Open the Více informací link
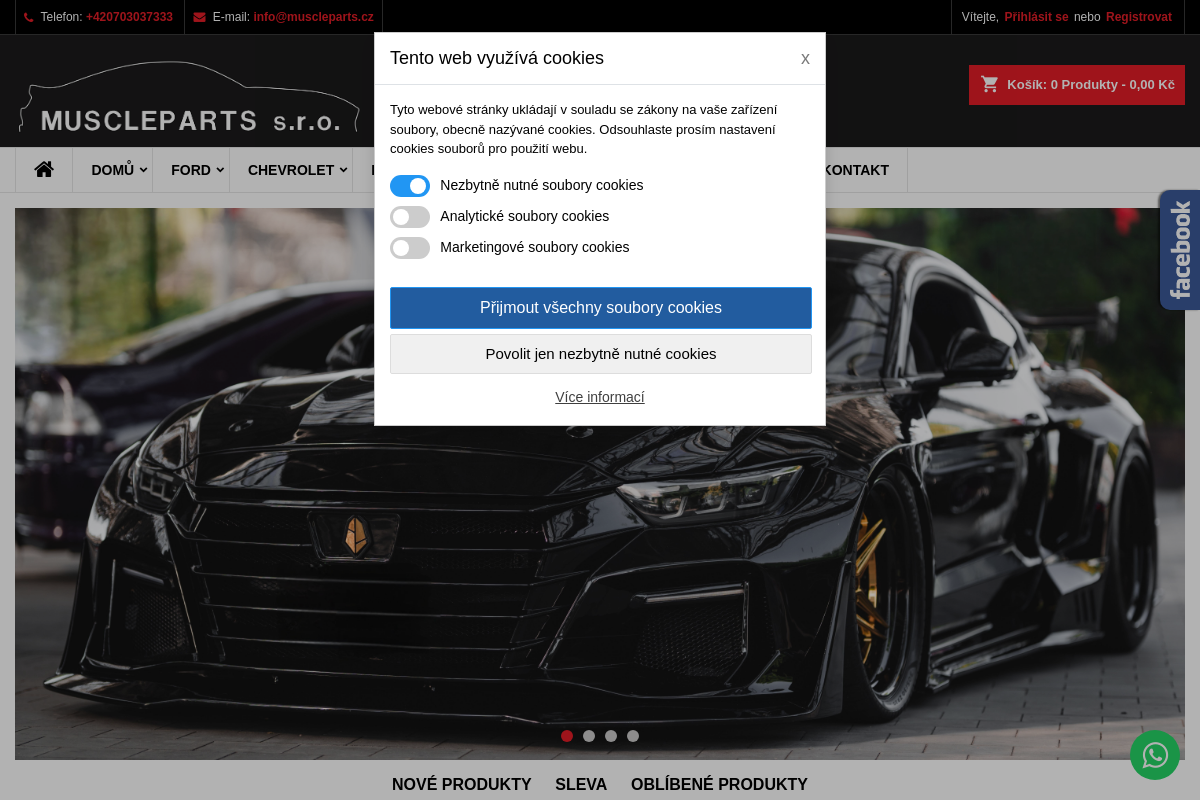This screenshot has height=800, width=1200. point(600,397)
